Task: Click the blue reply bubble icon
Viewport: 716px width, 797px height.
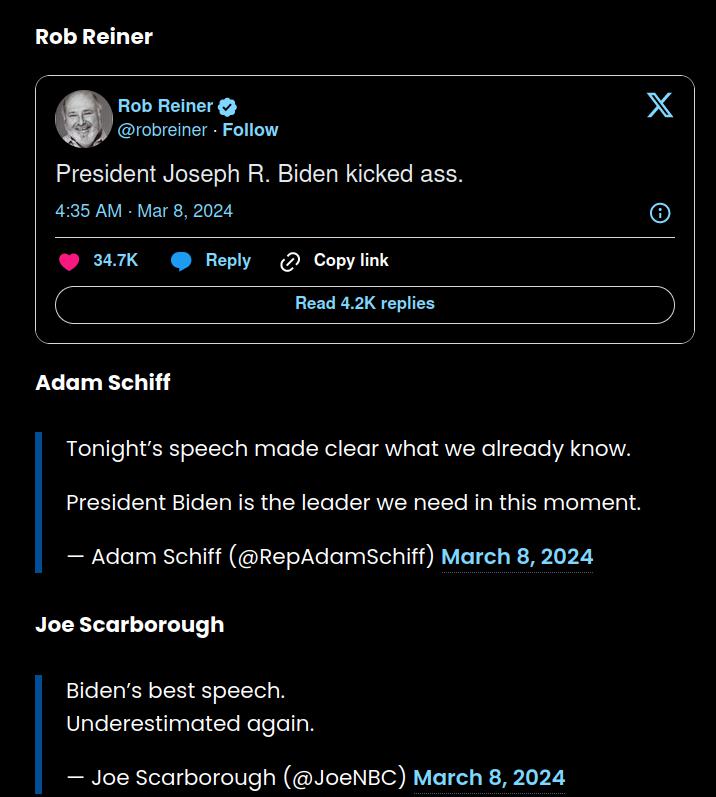Action: pyautogui.click(x=181, y=261)
